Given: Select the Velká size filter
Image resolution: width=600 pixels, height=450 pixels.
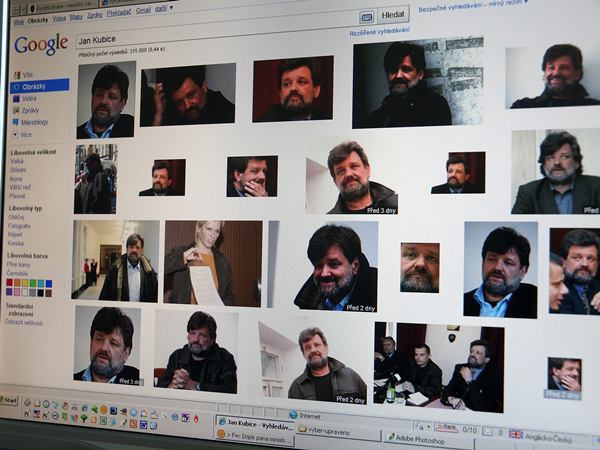Looking at the screenshot, I should point(17,161).
